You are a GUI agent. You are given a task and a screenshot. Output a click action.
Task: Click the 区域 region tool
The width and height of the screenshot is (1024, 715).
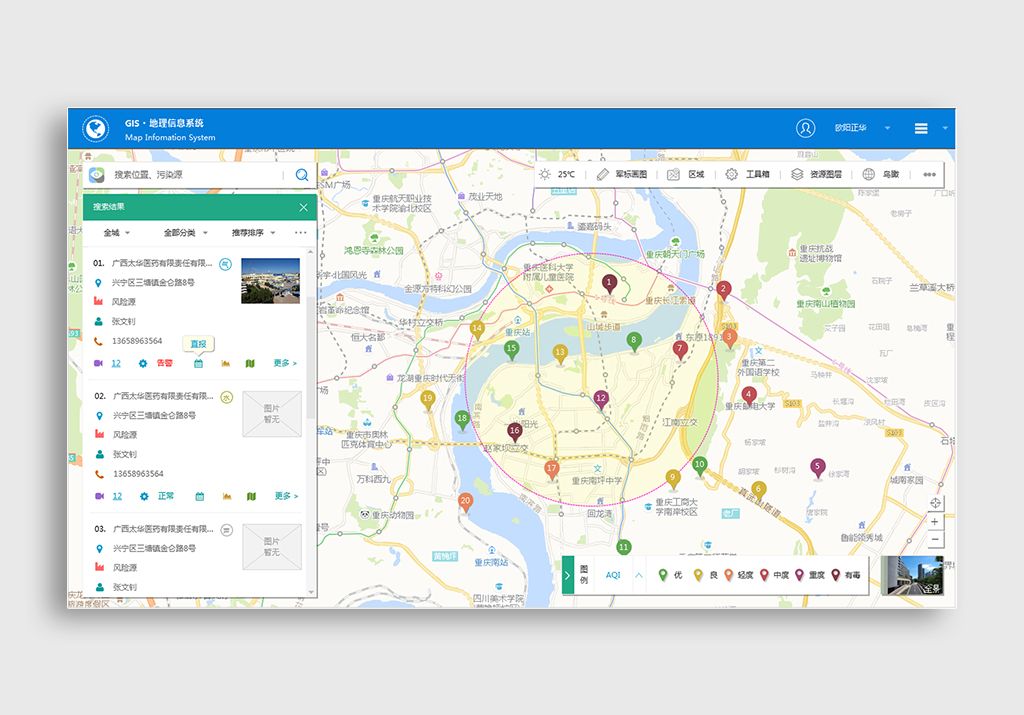click(673, 174)
